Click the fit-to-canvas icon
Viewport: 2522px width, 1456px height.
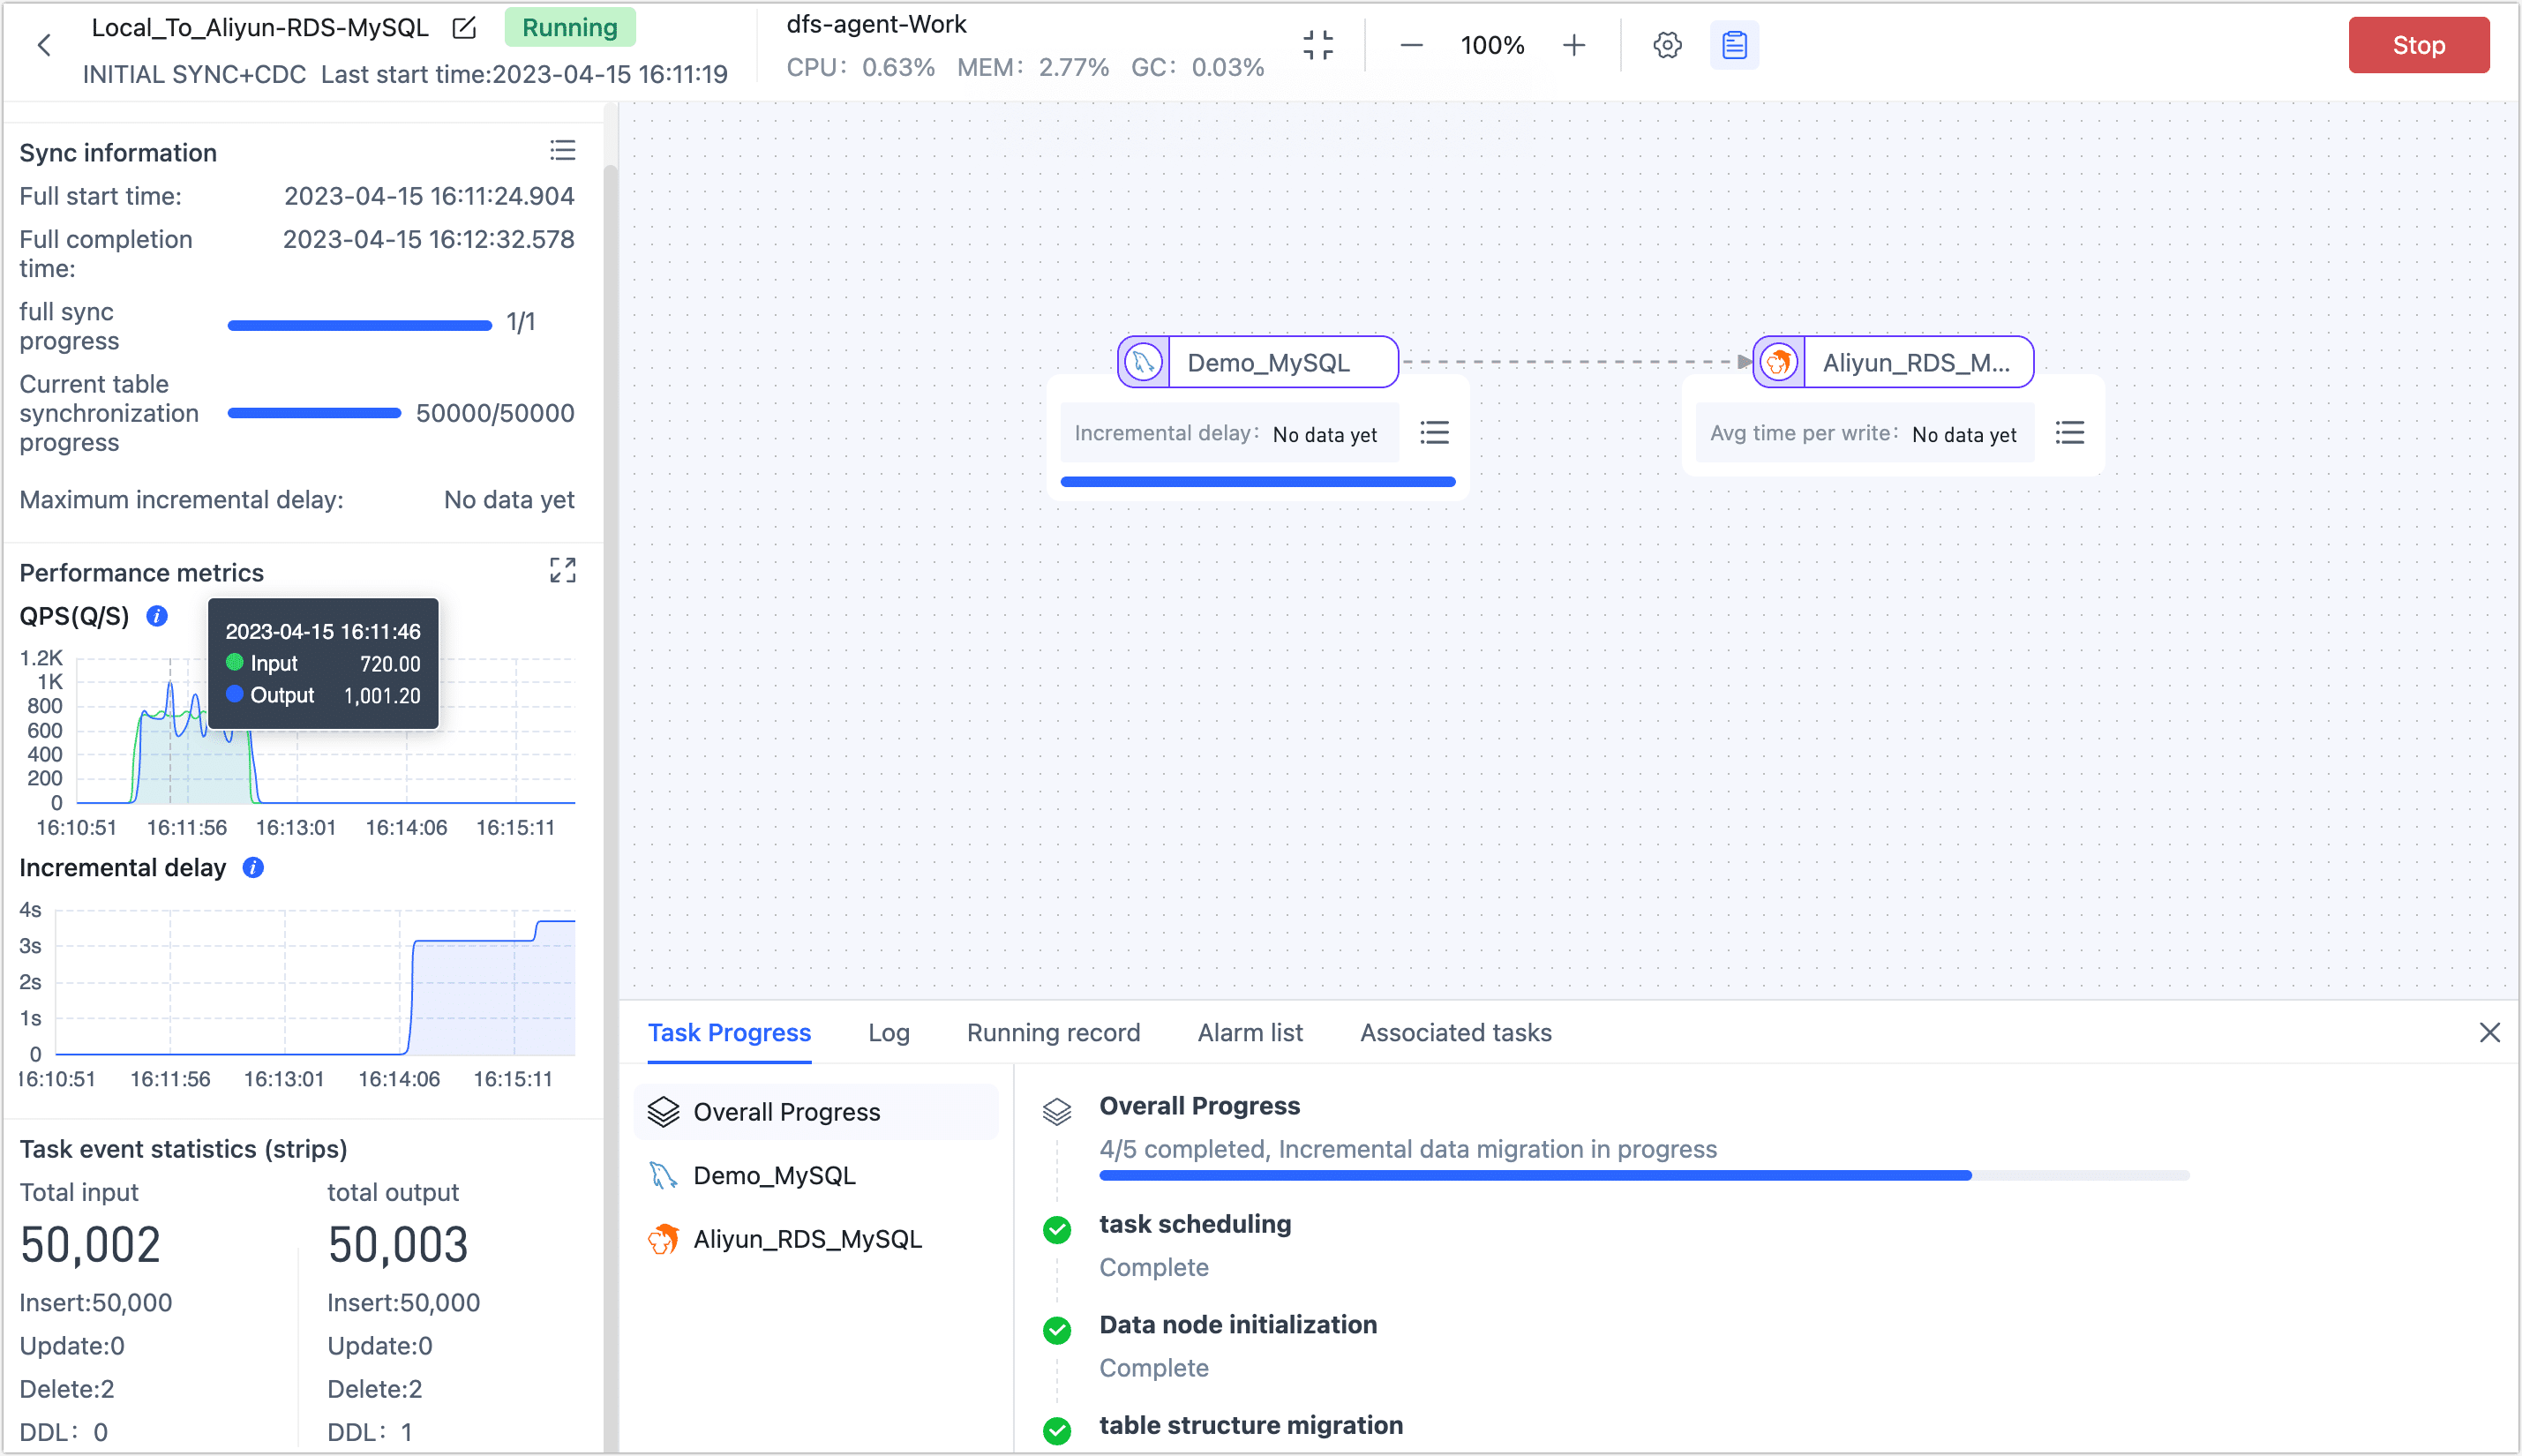point(1318,44)
